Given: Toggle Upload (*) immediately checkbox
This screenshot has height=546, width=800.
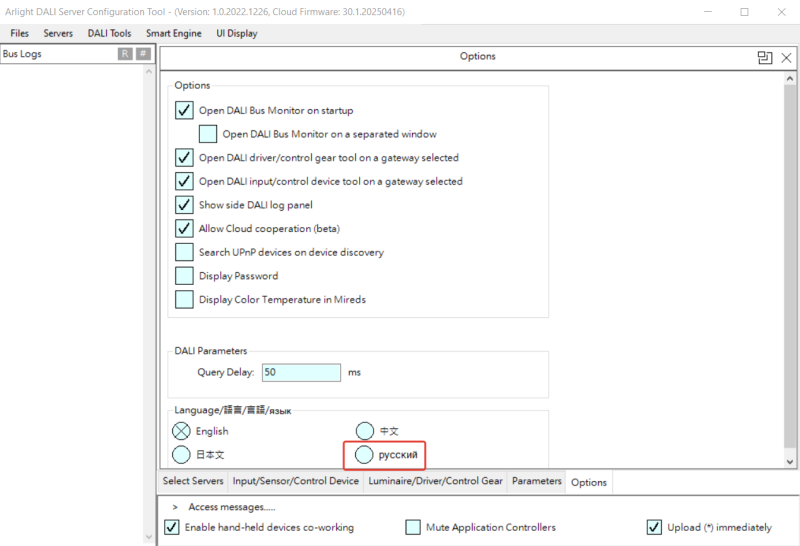Looking at the screenshot, I should 654,527.
